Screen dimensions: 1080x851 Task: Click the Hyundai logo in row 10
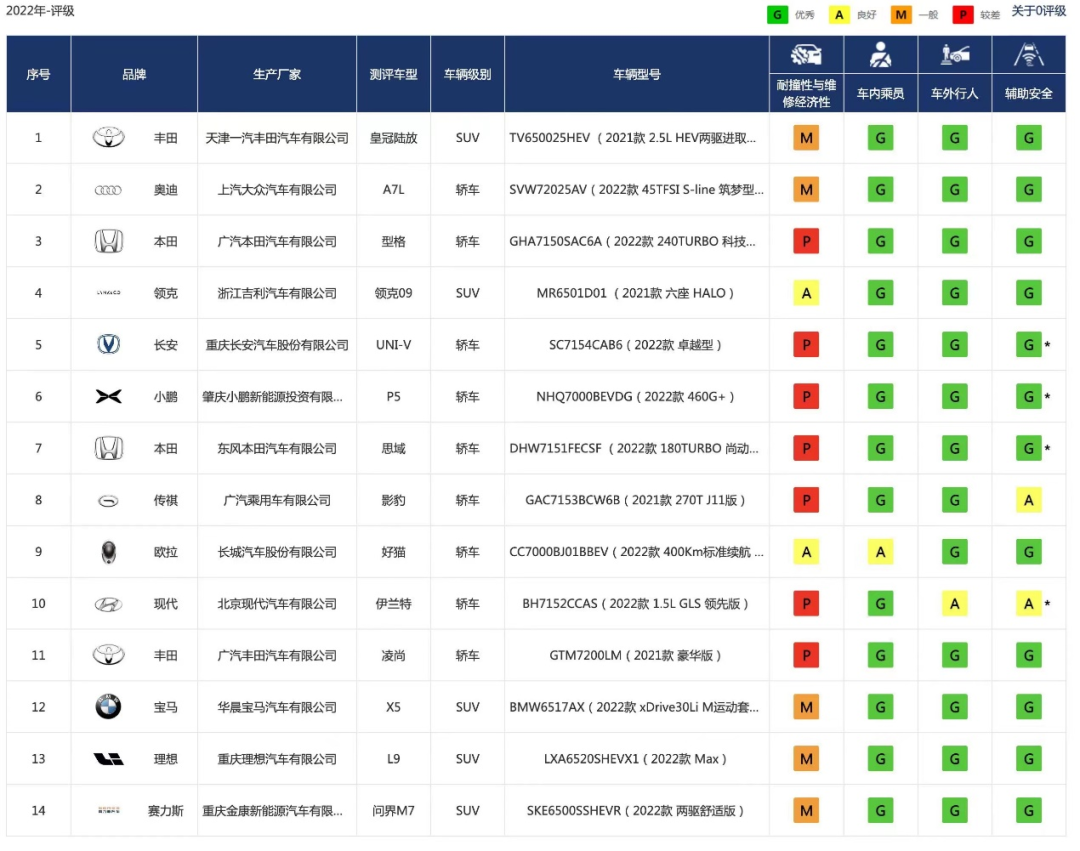tap(108, 605)
